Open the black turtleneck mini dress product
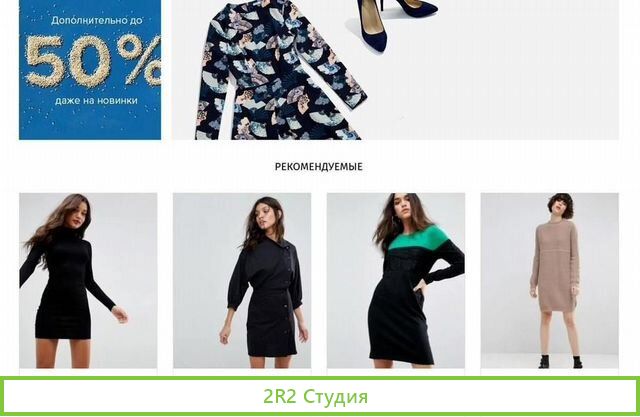The height and width of the screenshot is (417, 640). coord(88,281)
